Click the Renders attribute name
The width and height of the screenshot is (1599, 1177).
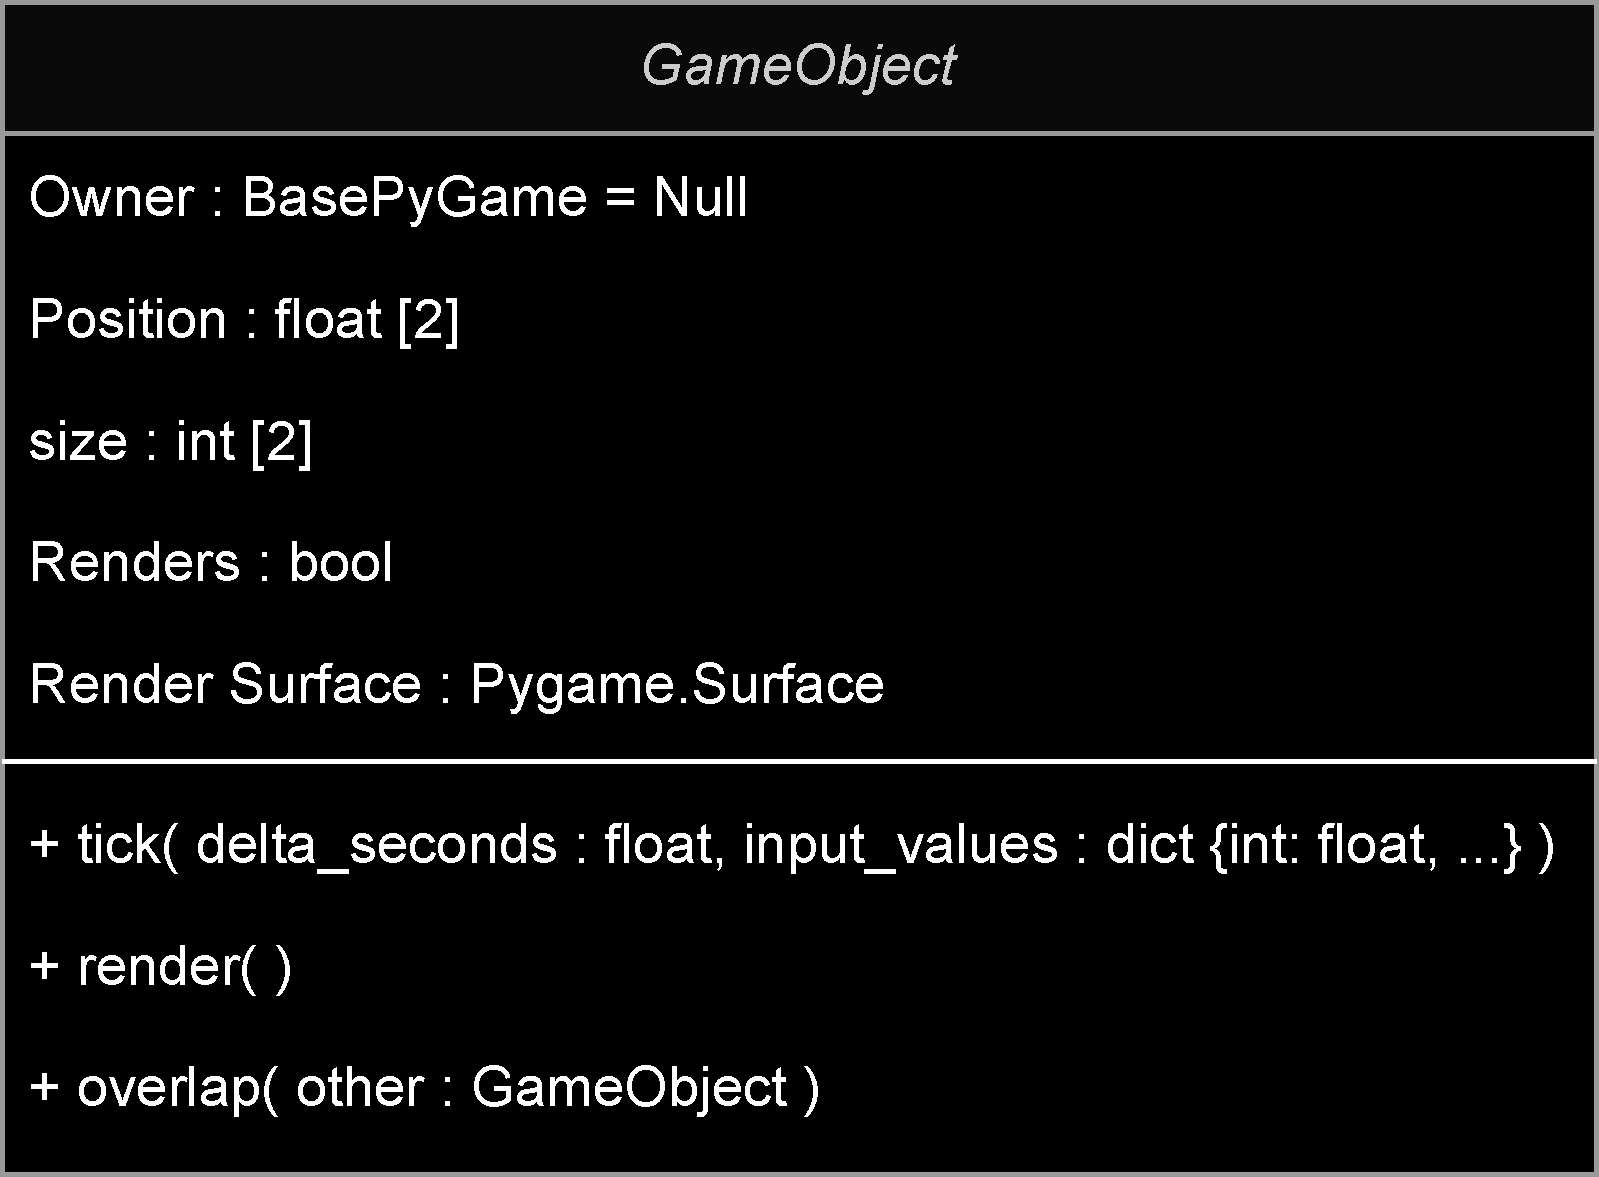(135, 562)
